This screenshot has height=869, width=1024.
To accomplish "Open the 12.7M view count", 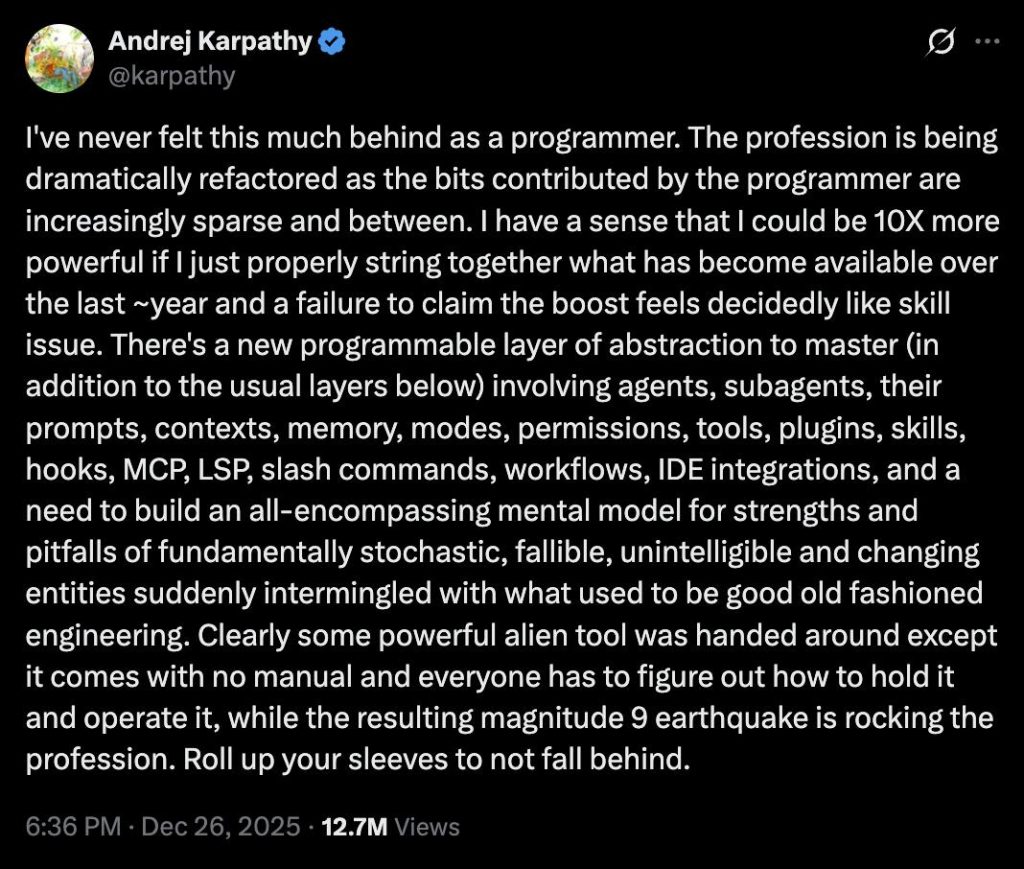I will [x=353, y=826].
